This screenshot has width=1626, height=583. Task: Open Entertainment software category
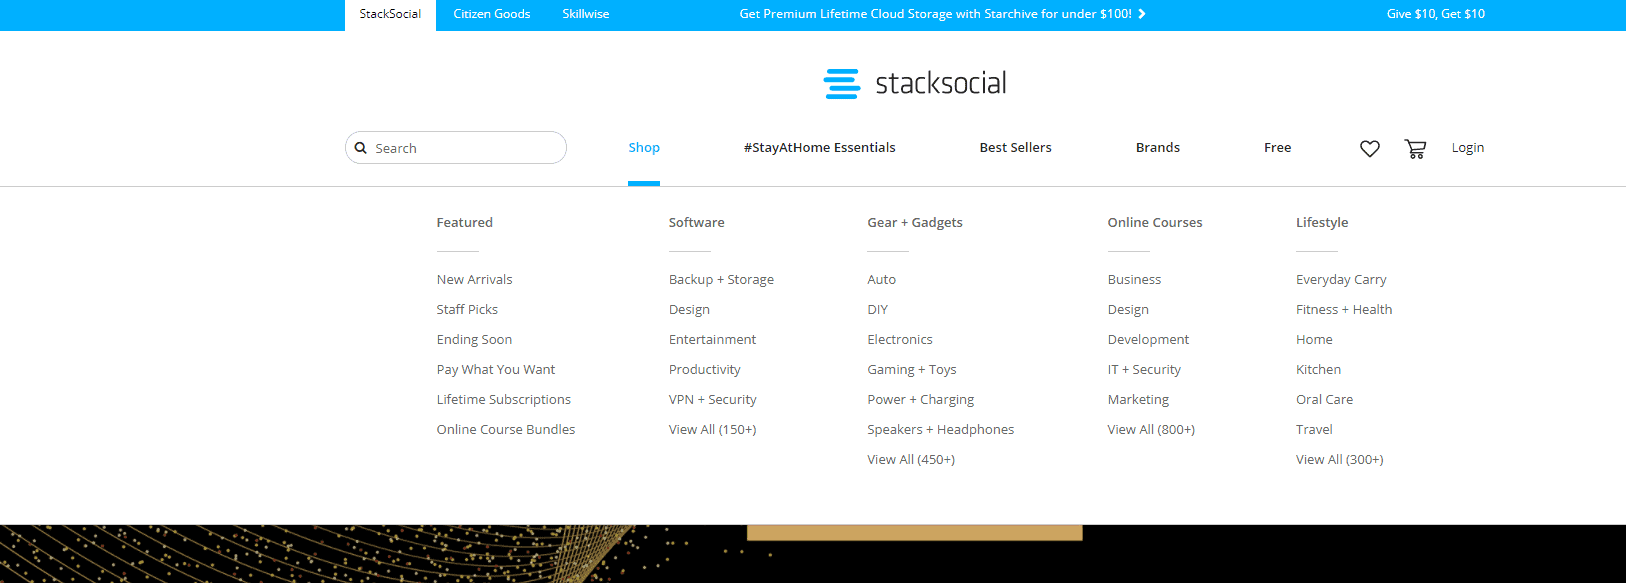coord(712,339)
